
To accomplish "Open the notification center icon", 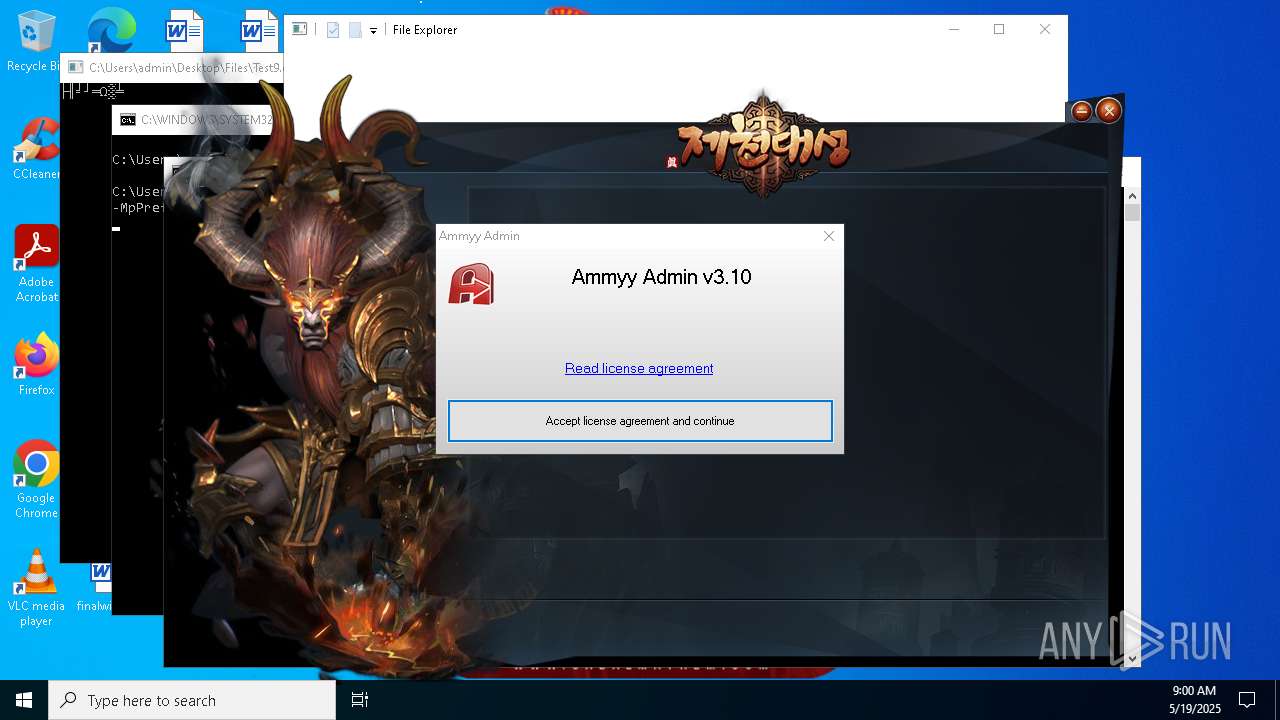I will [1247, 699].
